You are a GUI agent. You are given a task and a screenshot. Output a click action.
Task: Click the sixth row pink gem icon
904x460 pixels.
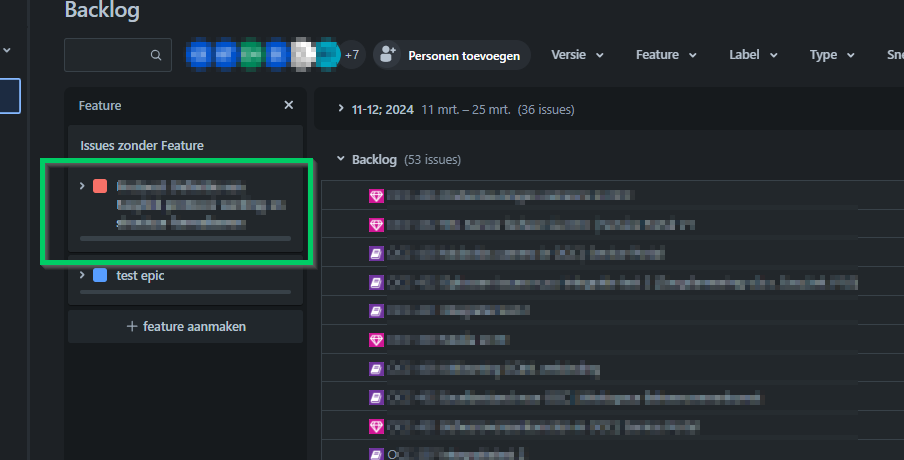(x=376, y=340)
